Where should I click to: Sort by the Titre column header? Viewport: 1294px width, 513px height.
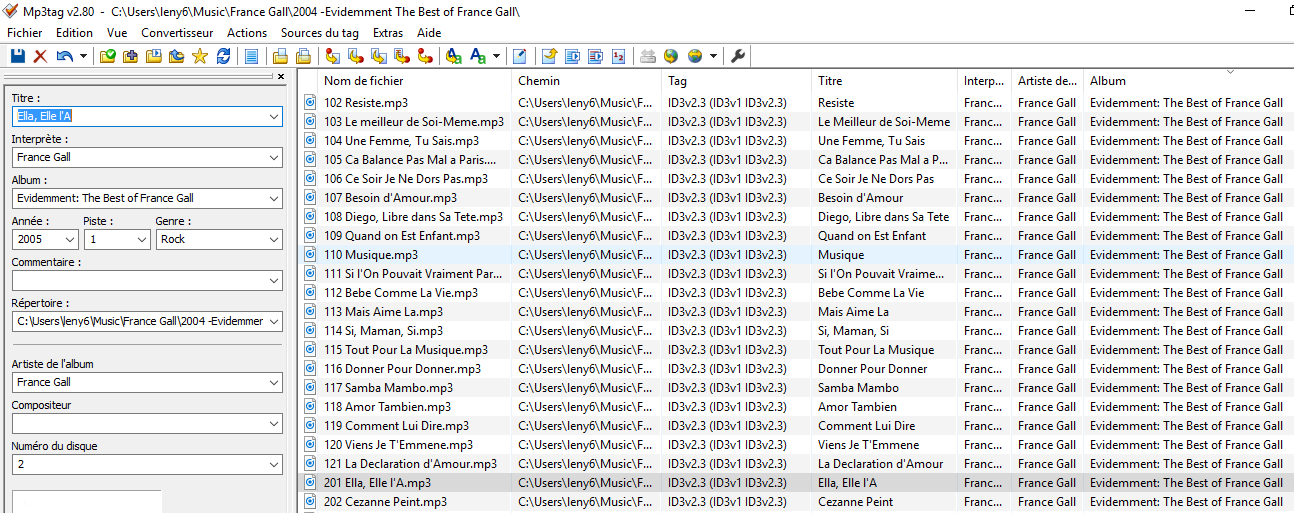tap(885, 81)
